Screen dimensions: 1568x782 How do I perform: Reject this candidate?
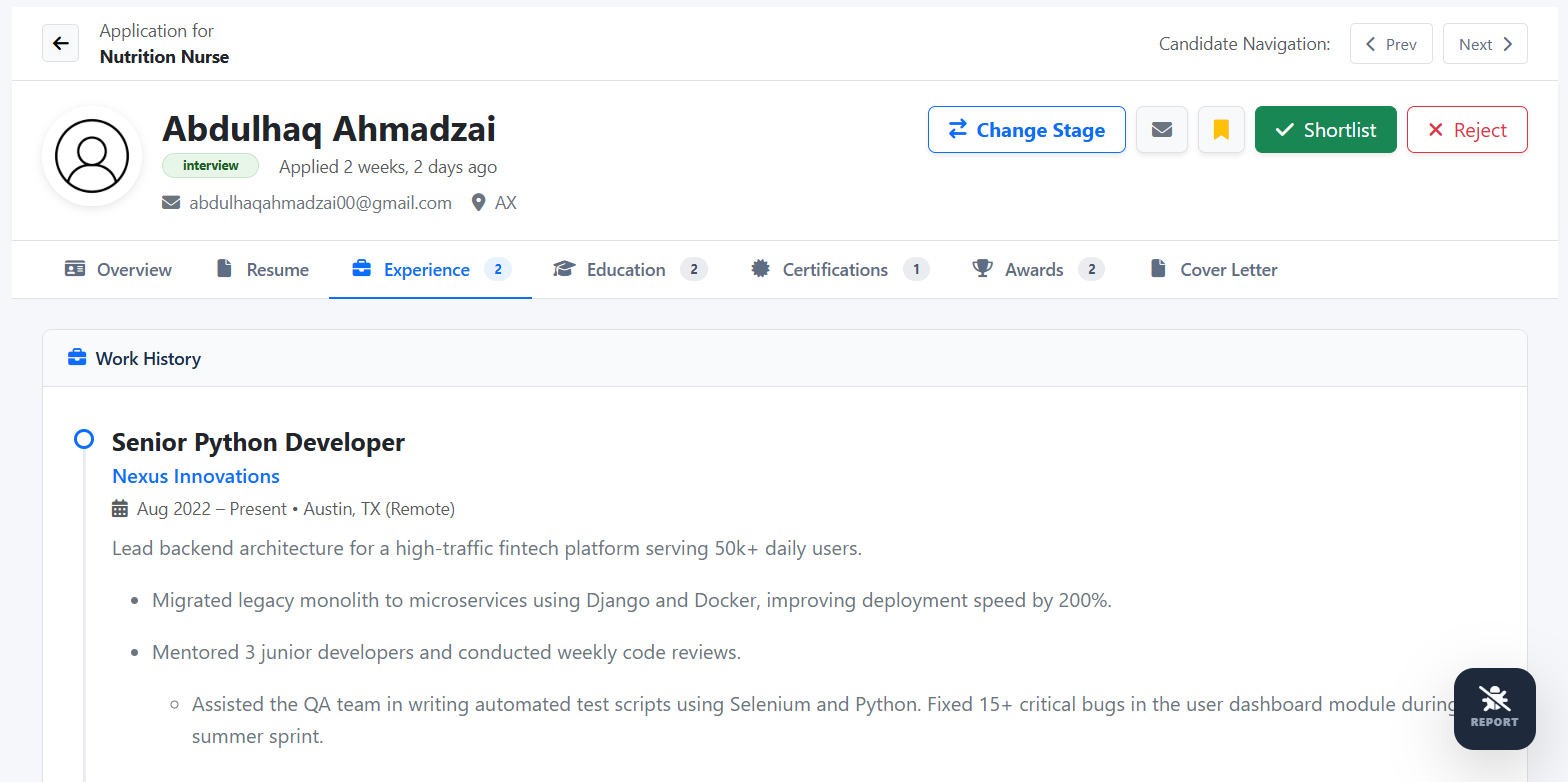tap(1467, 130)
